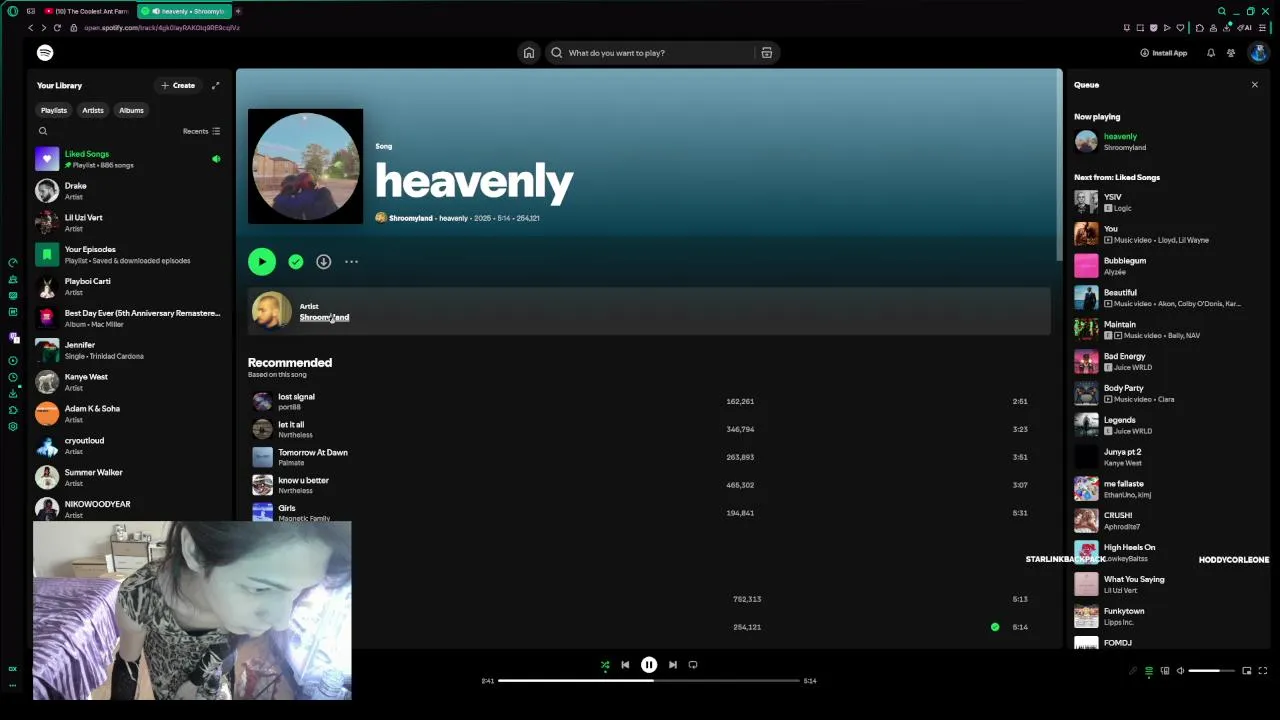
Task: Filter library by Playlists
Action: pos(54,110)
